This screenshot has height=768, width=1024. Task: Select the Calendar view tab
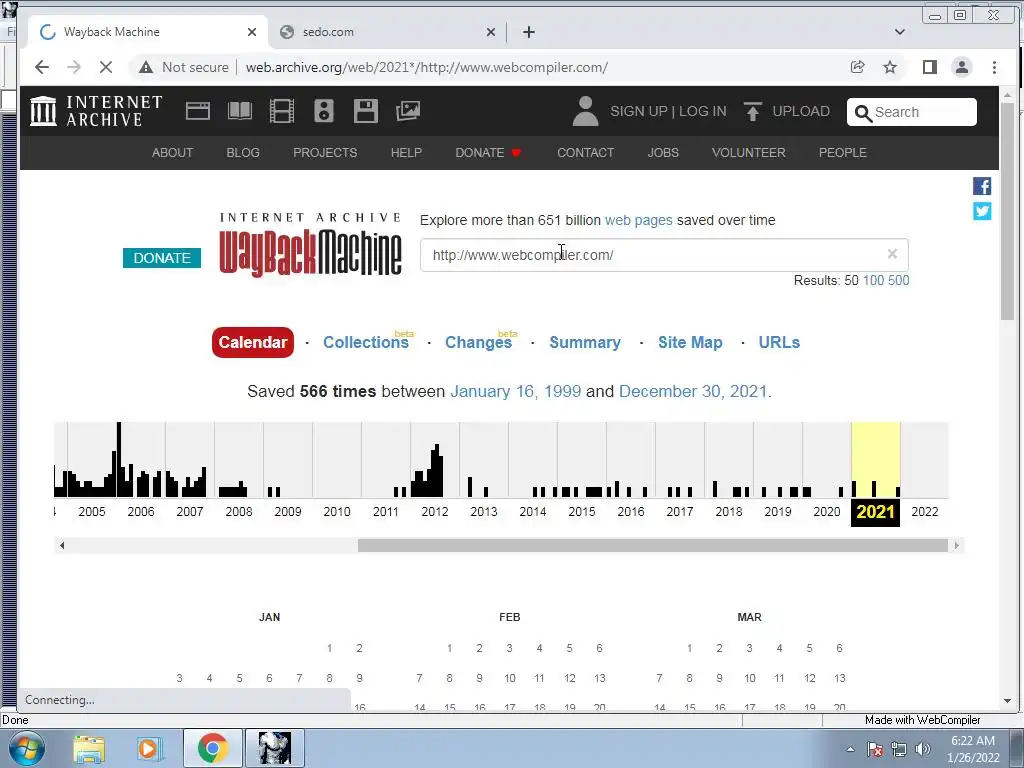[x=253, y=342]
